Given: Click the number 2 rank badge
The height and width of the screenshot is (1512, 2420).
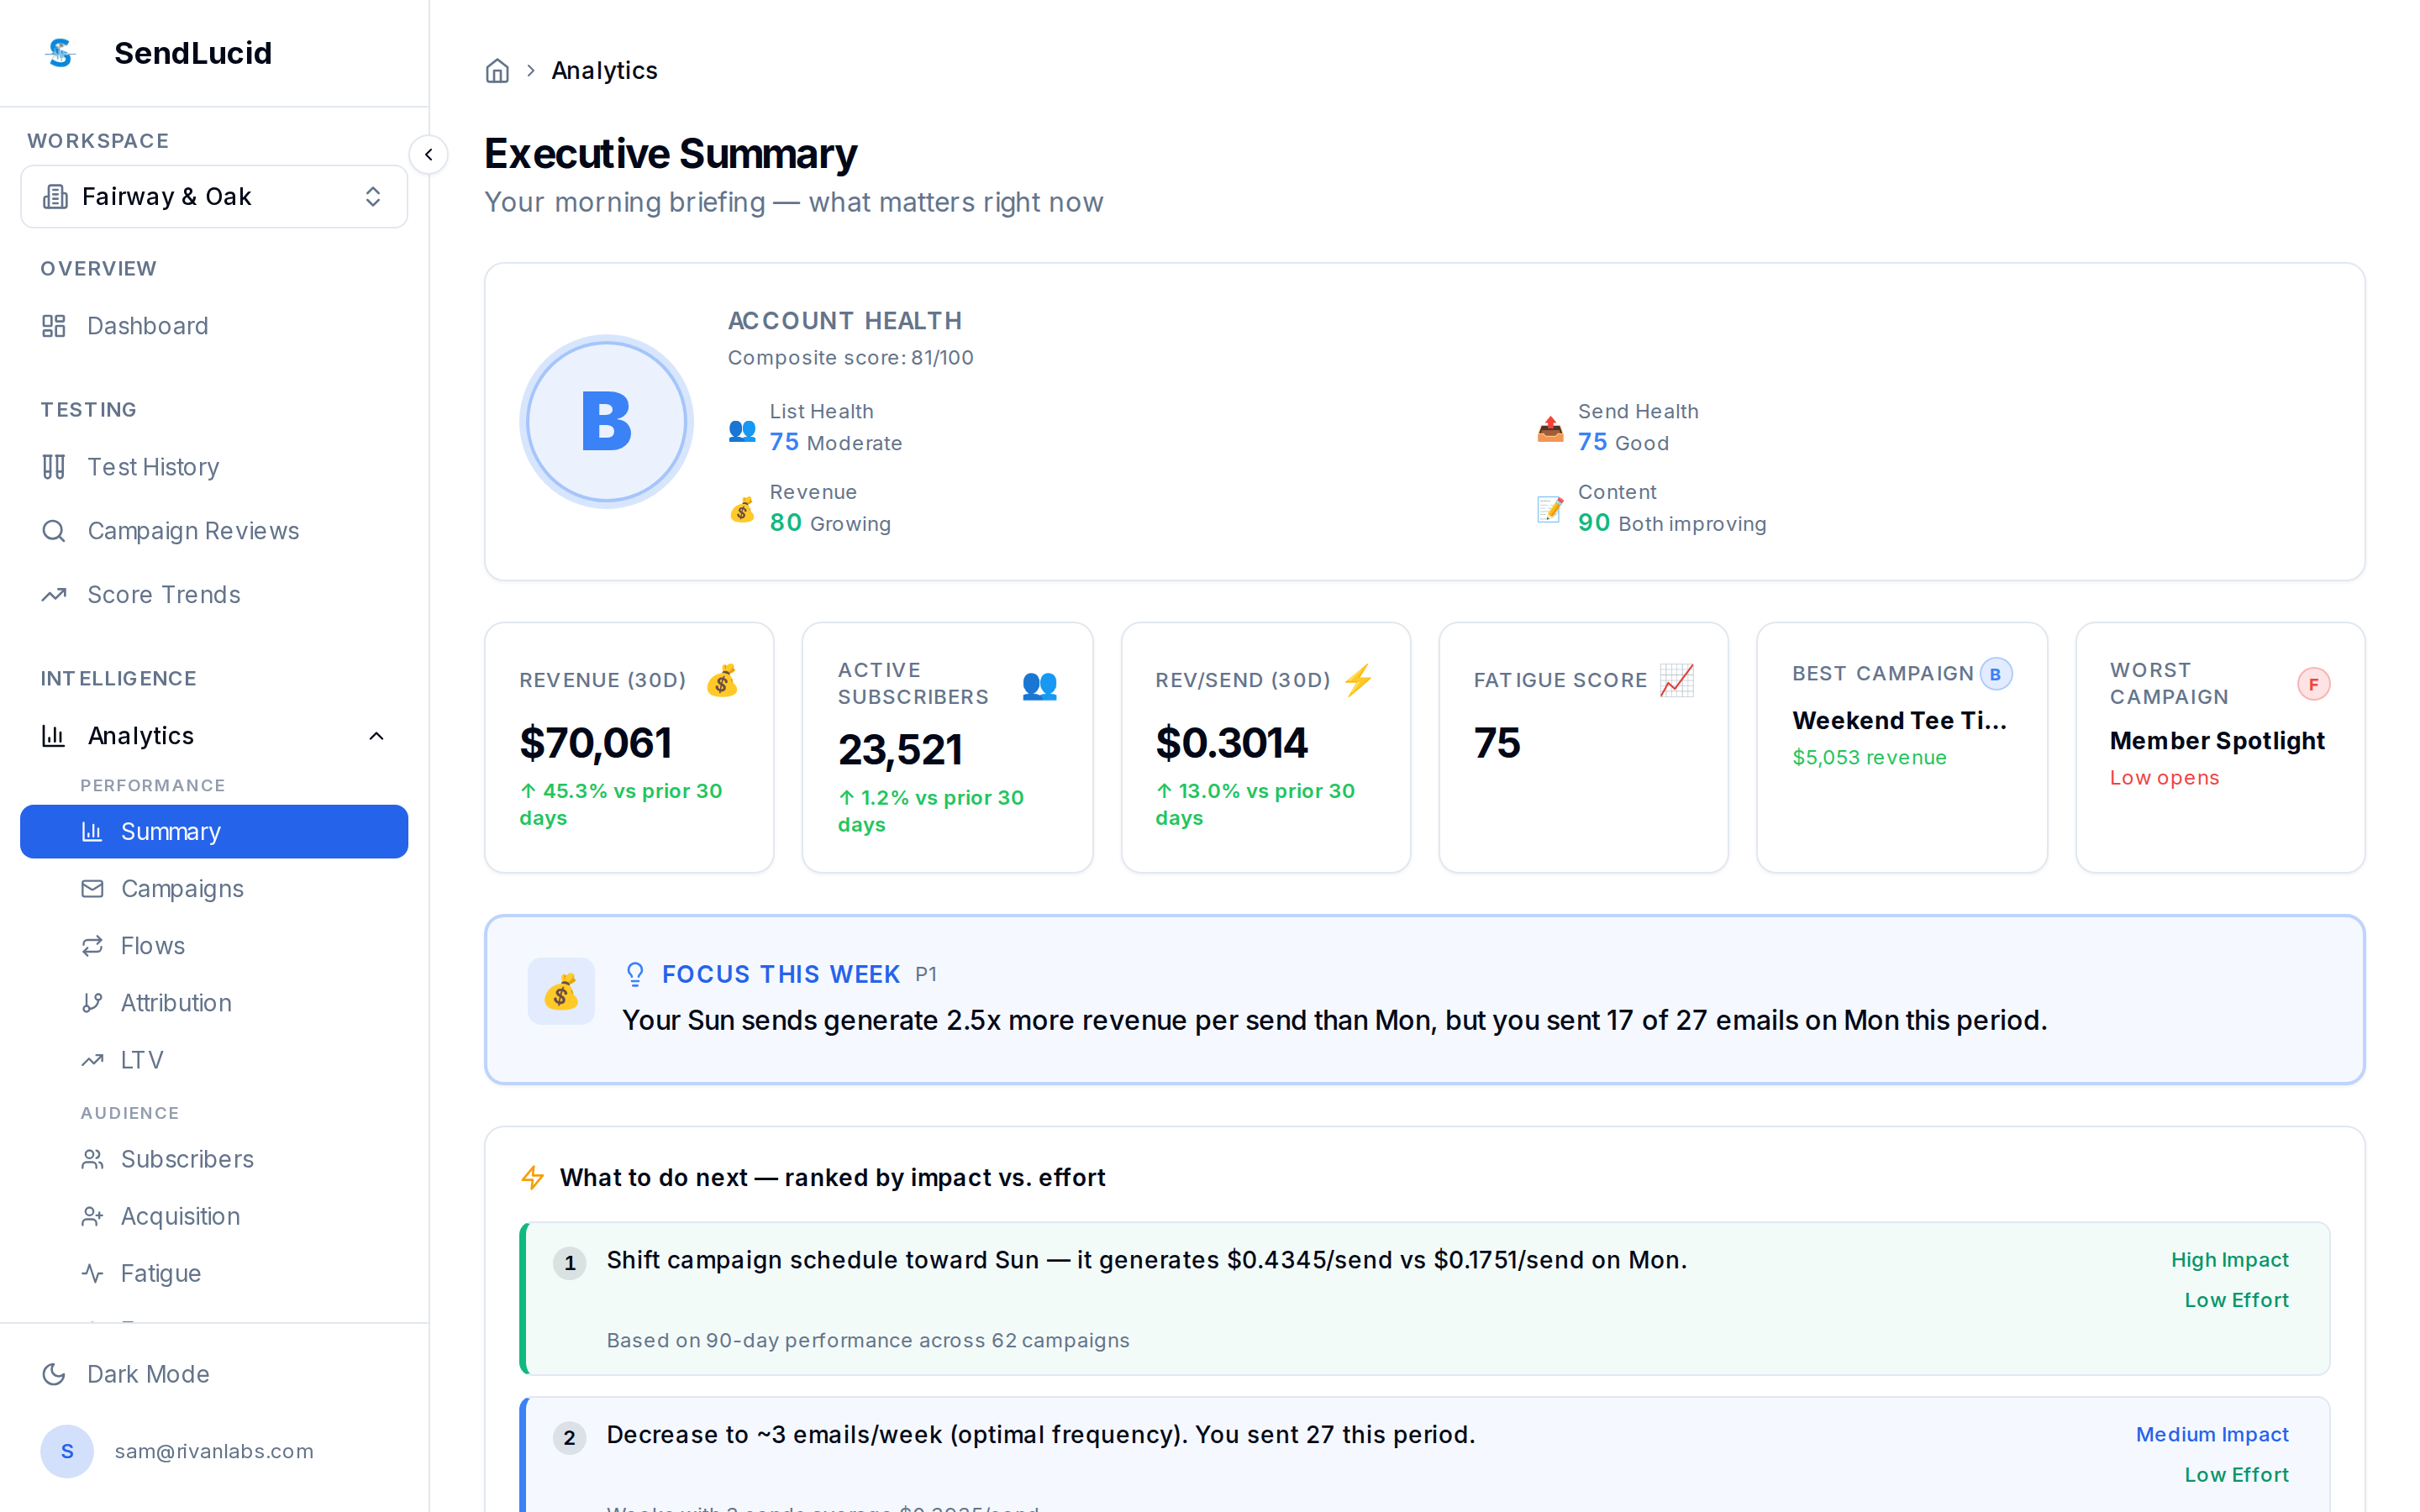Looking at the screenshot, I should 570,1438.
